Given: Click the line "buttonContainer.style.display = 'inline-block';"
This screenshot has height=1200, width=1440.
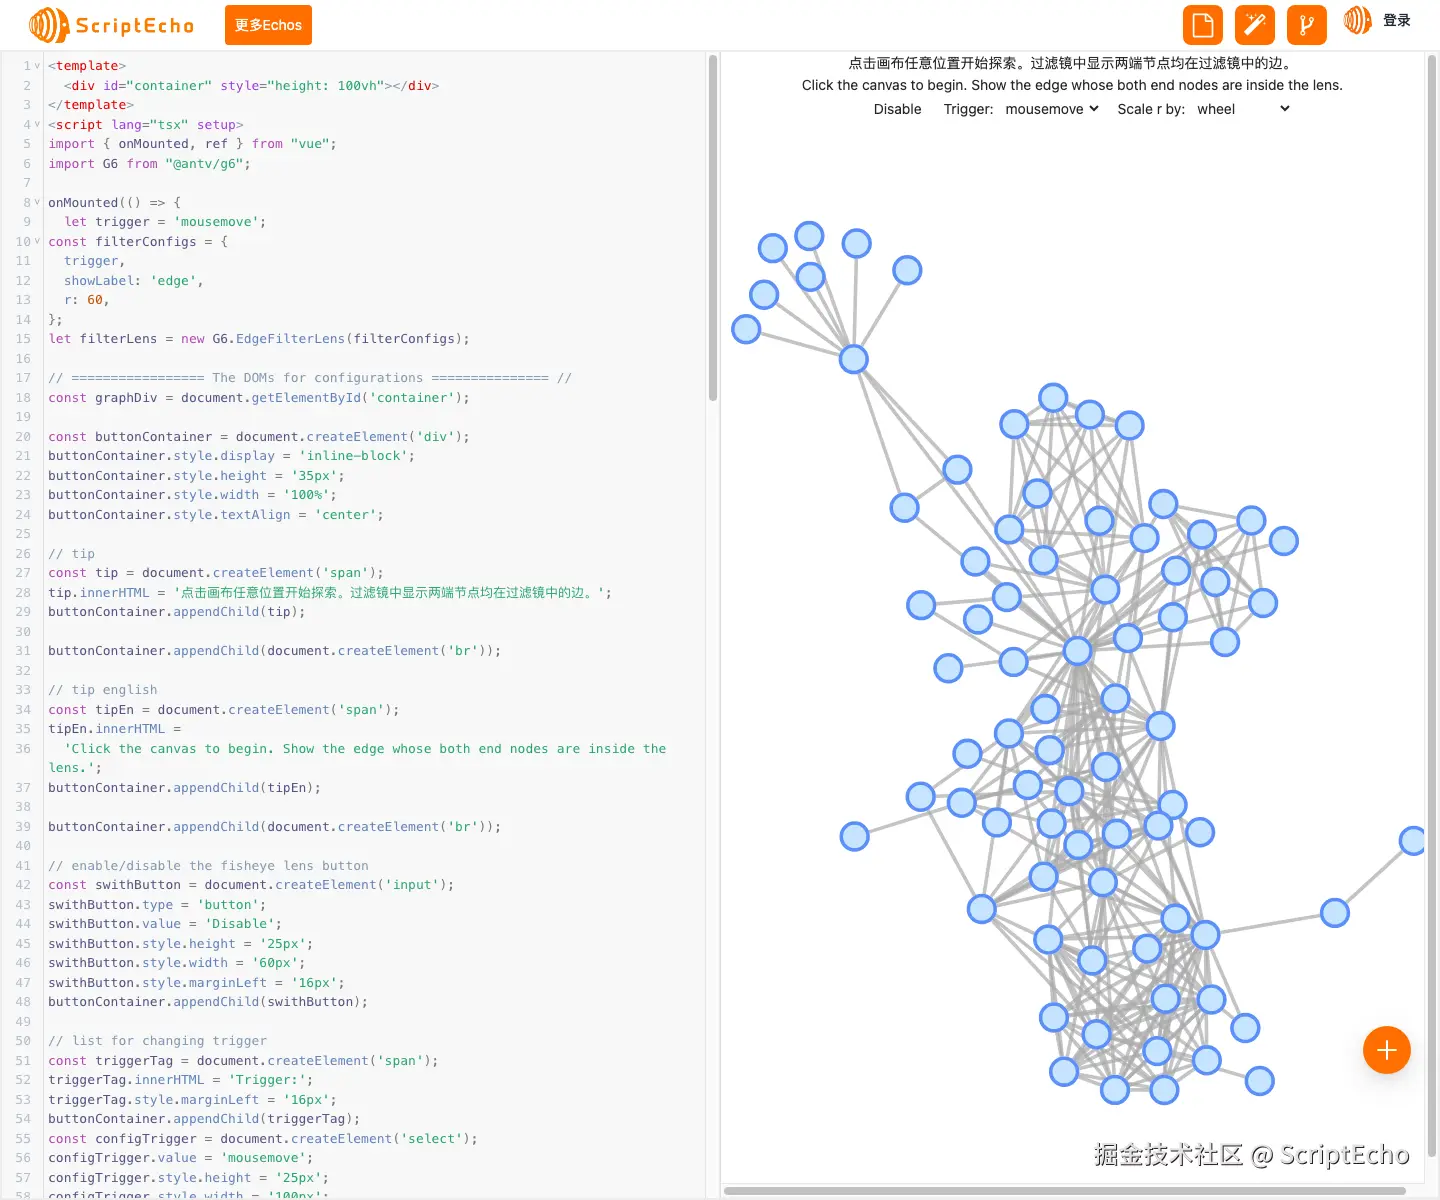Looking at the screenshot, I should (x=231, y=456).
